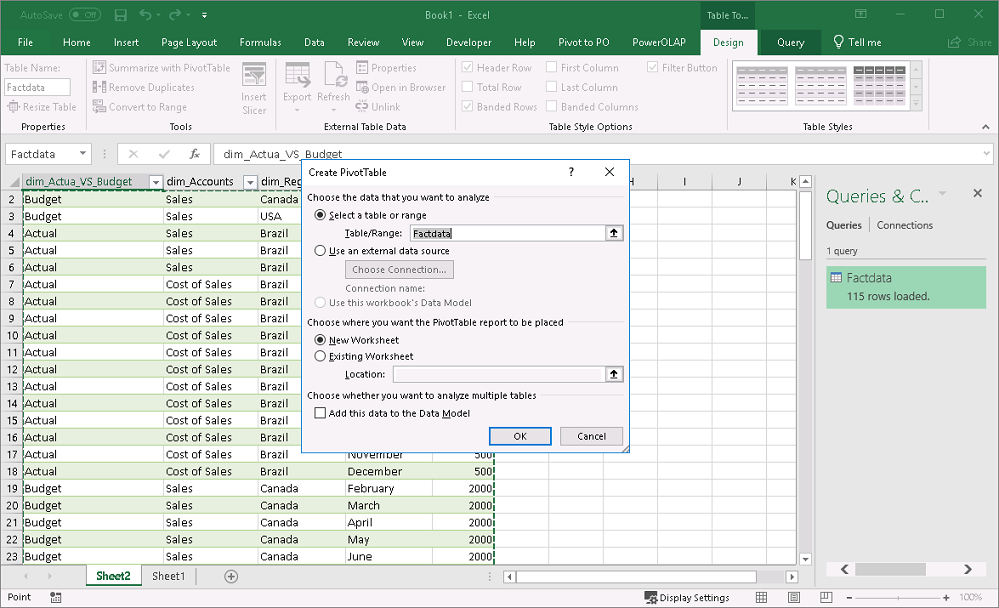Click the help question mark in dialog
The width and height of the screenshot is (999, 608).
point(571,172)
